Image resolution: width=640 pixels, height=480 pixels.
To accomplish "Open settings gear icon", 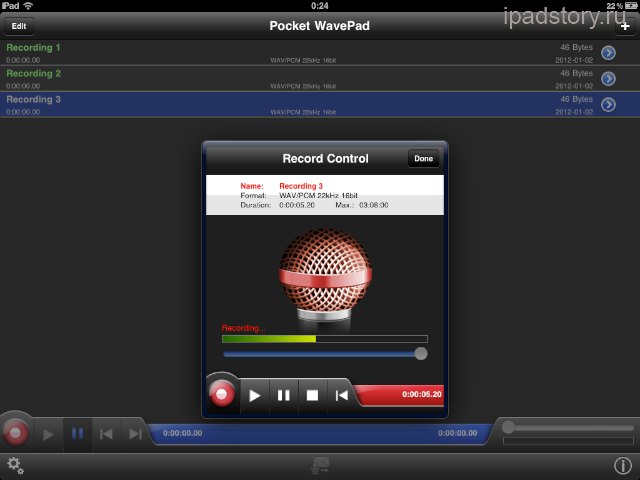I will tap(15, 466).
